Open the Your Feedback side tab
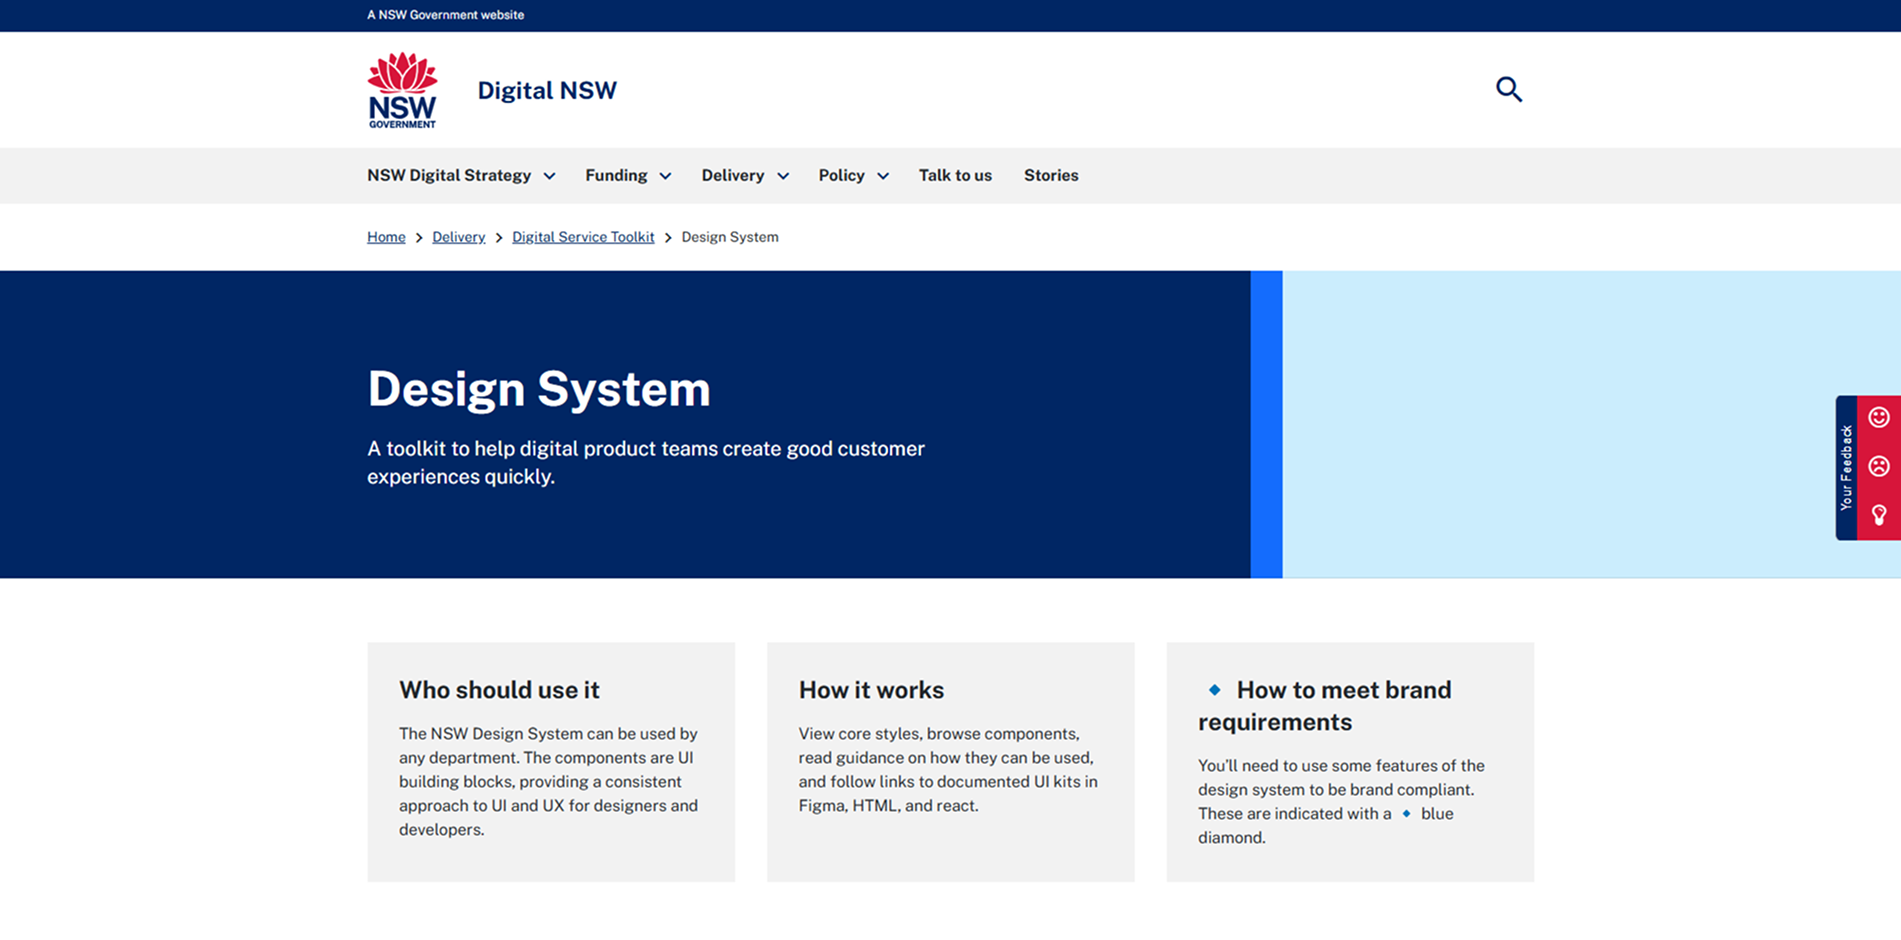Viewport: 1901px width, 940px height. coord(1846,468)
